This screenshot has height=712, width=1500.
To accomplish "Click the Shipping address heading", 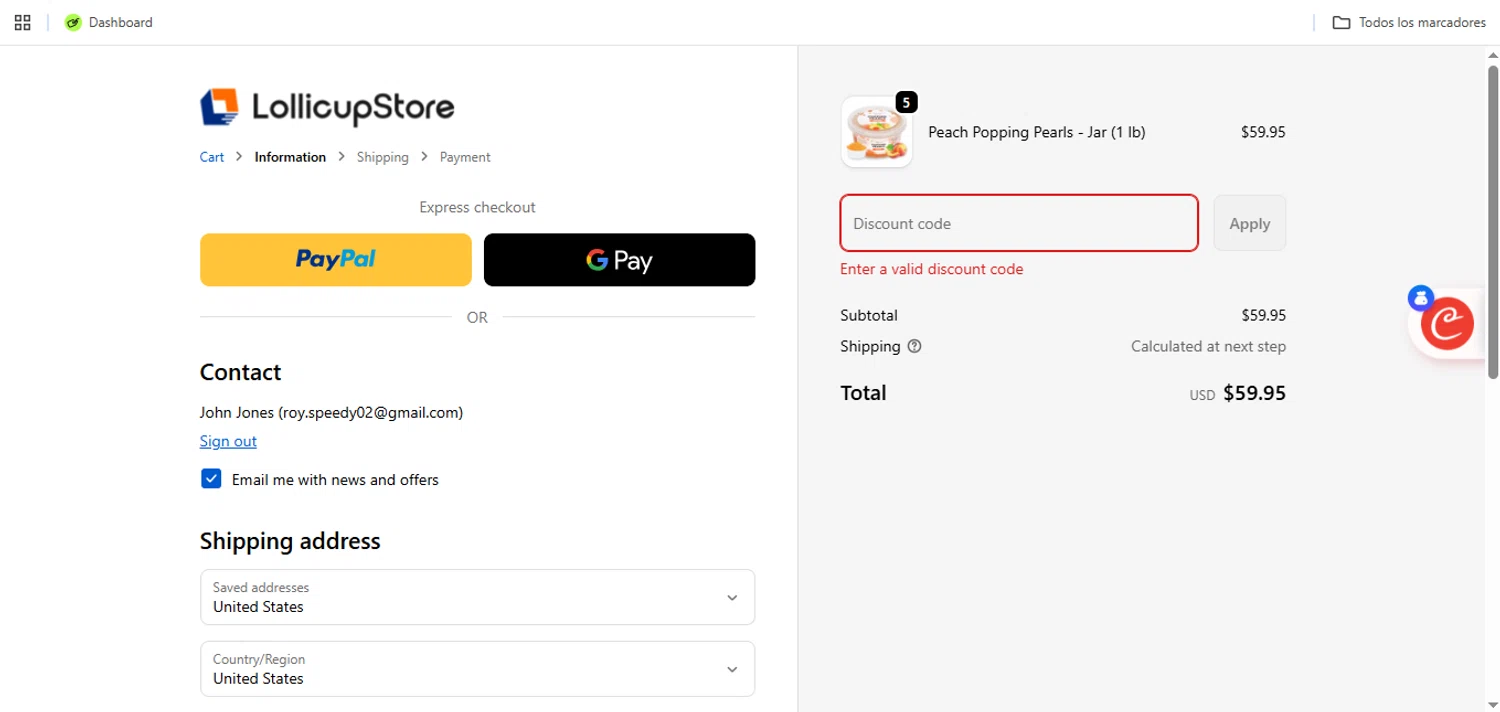I will tap(290, 541).
